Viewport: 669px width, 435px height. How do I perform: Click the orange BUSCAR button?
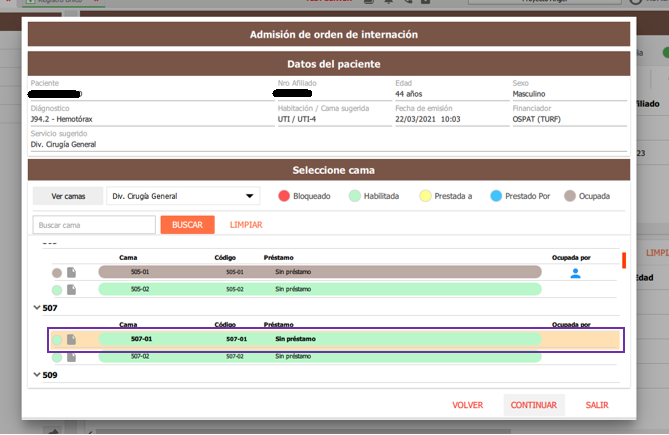pos(187,225)
